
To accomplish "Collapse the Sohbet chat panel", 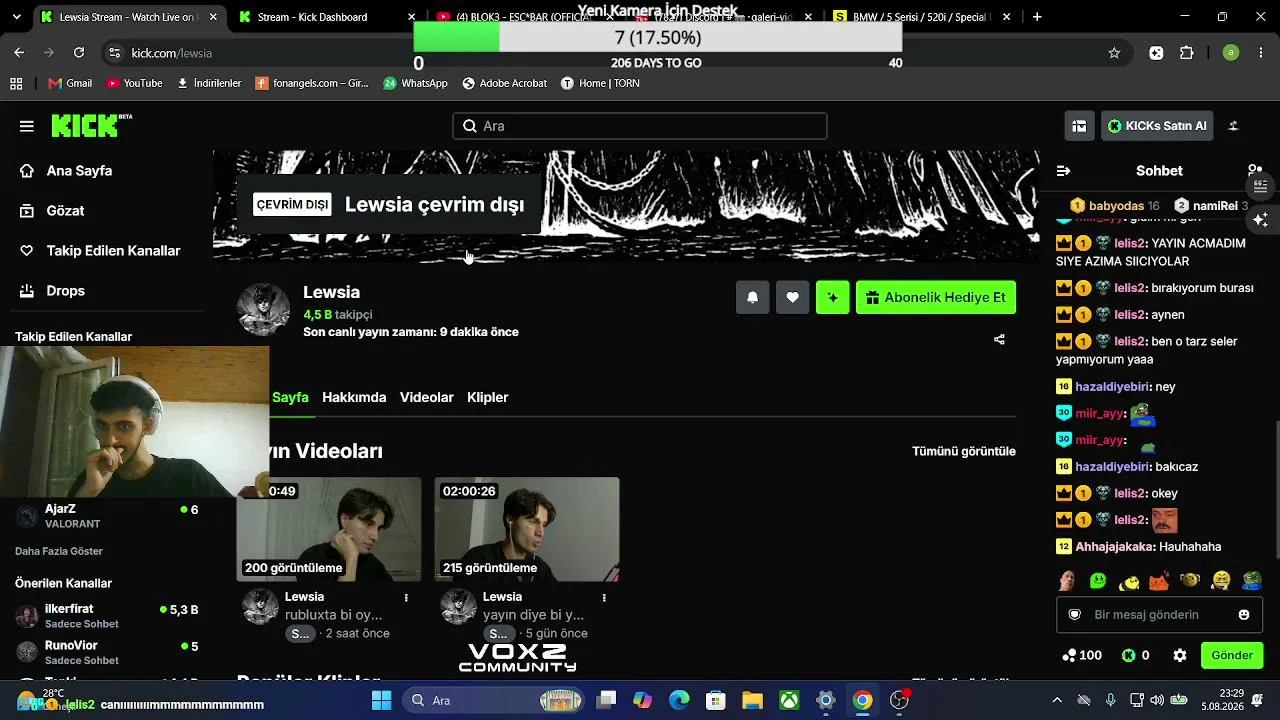I will pos(1063,171).
